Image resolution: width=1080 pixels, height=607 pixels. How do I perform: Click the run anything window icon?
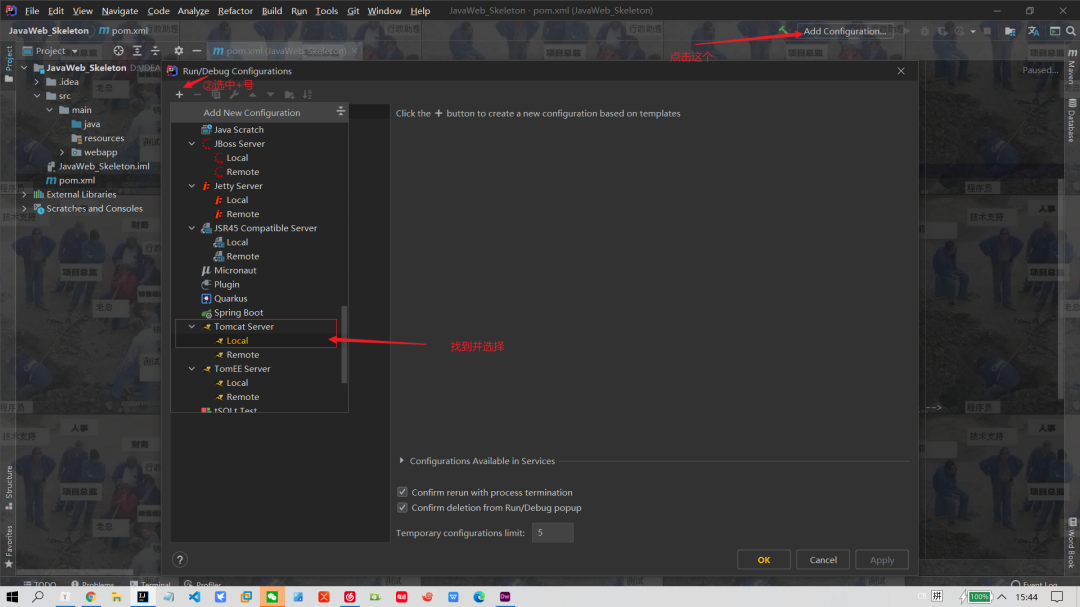point(1055,31)
